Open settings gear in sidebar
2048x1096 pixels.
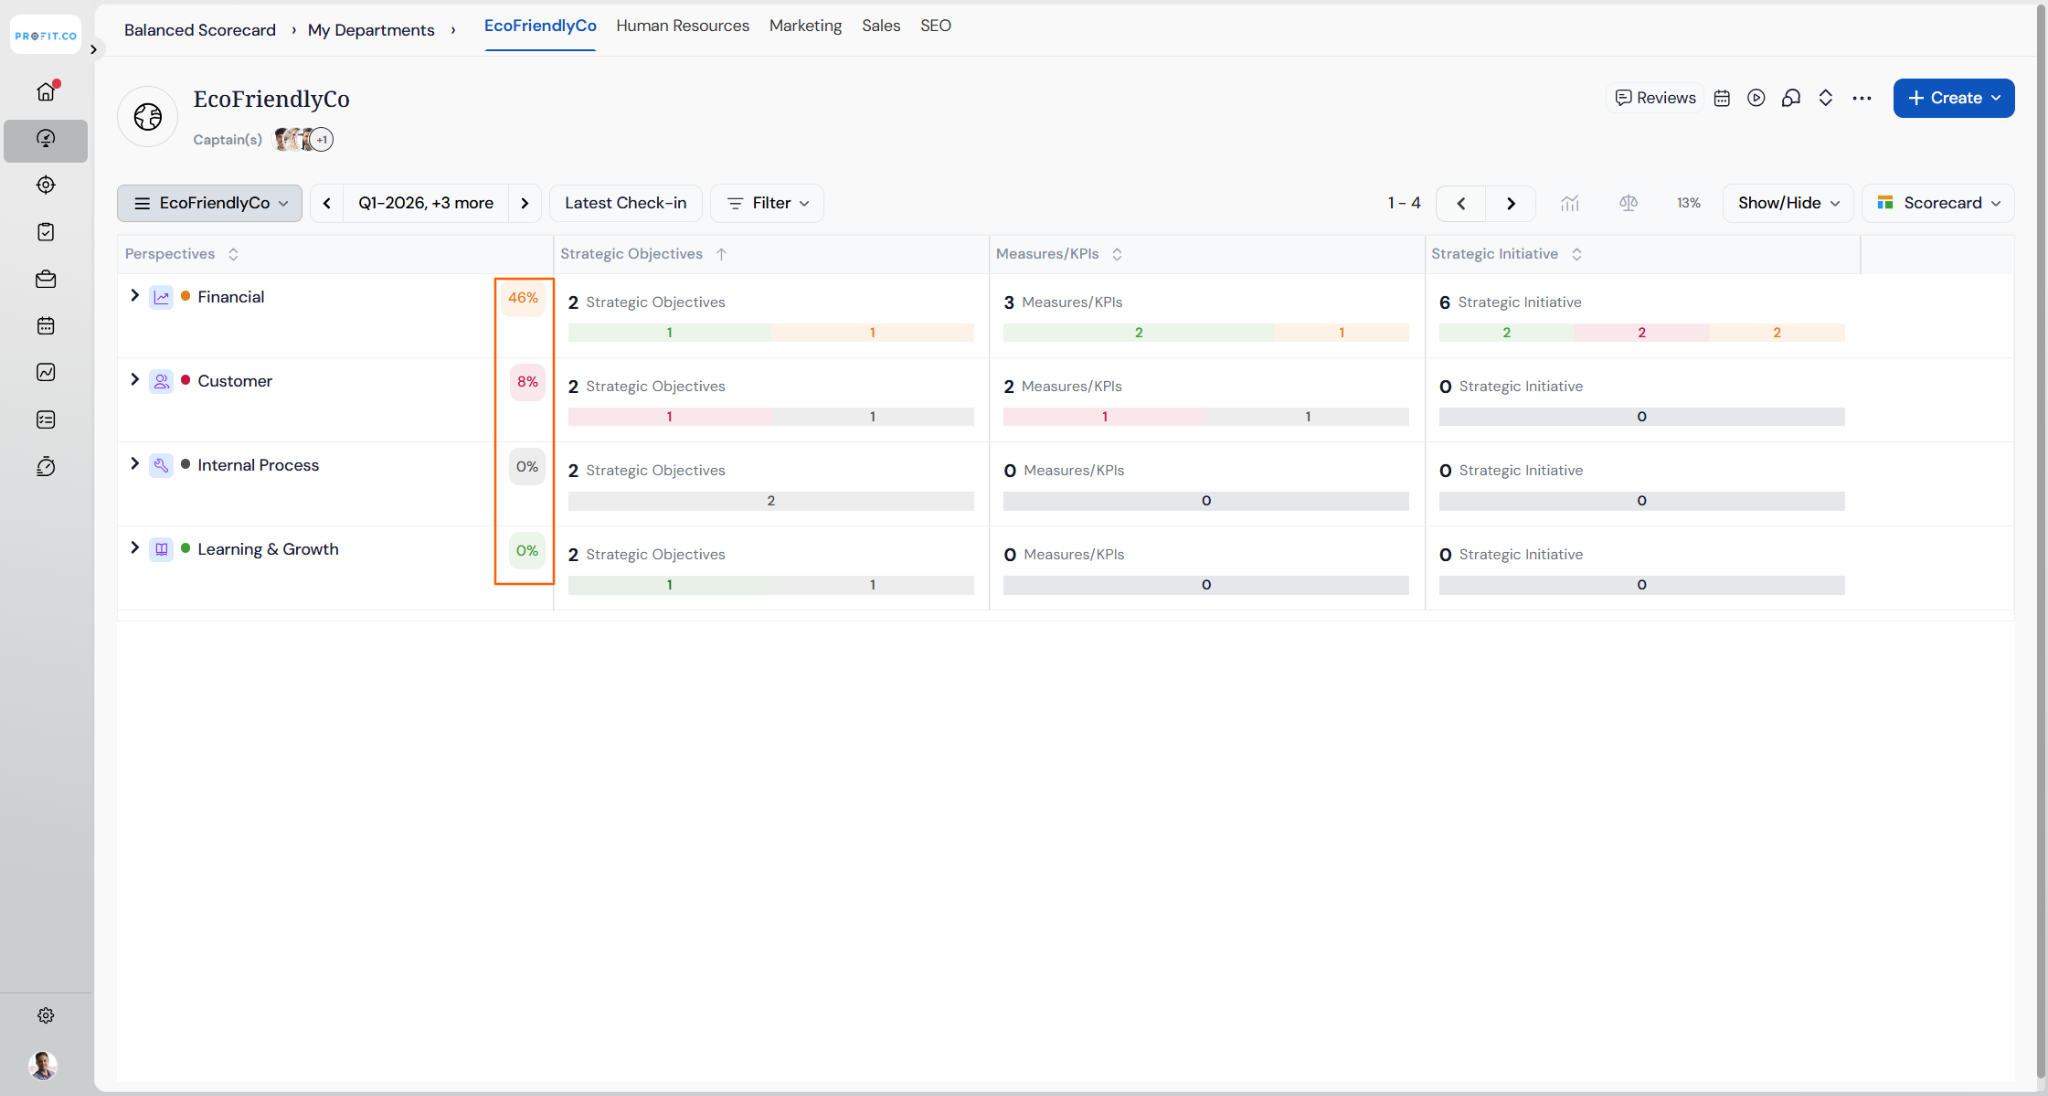pyautogui.click(x=46, y=1015)
